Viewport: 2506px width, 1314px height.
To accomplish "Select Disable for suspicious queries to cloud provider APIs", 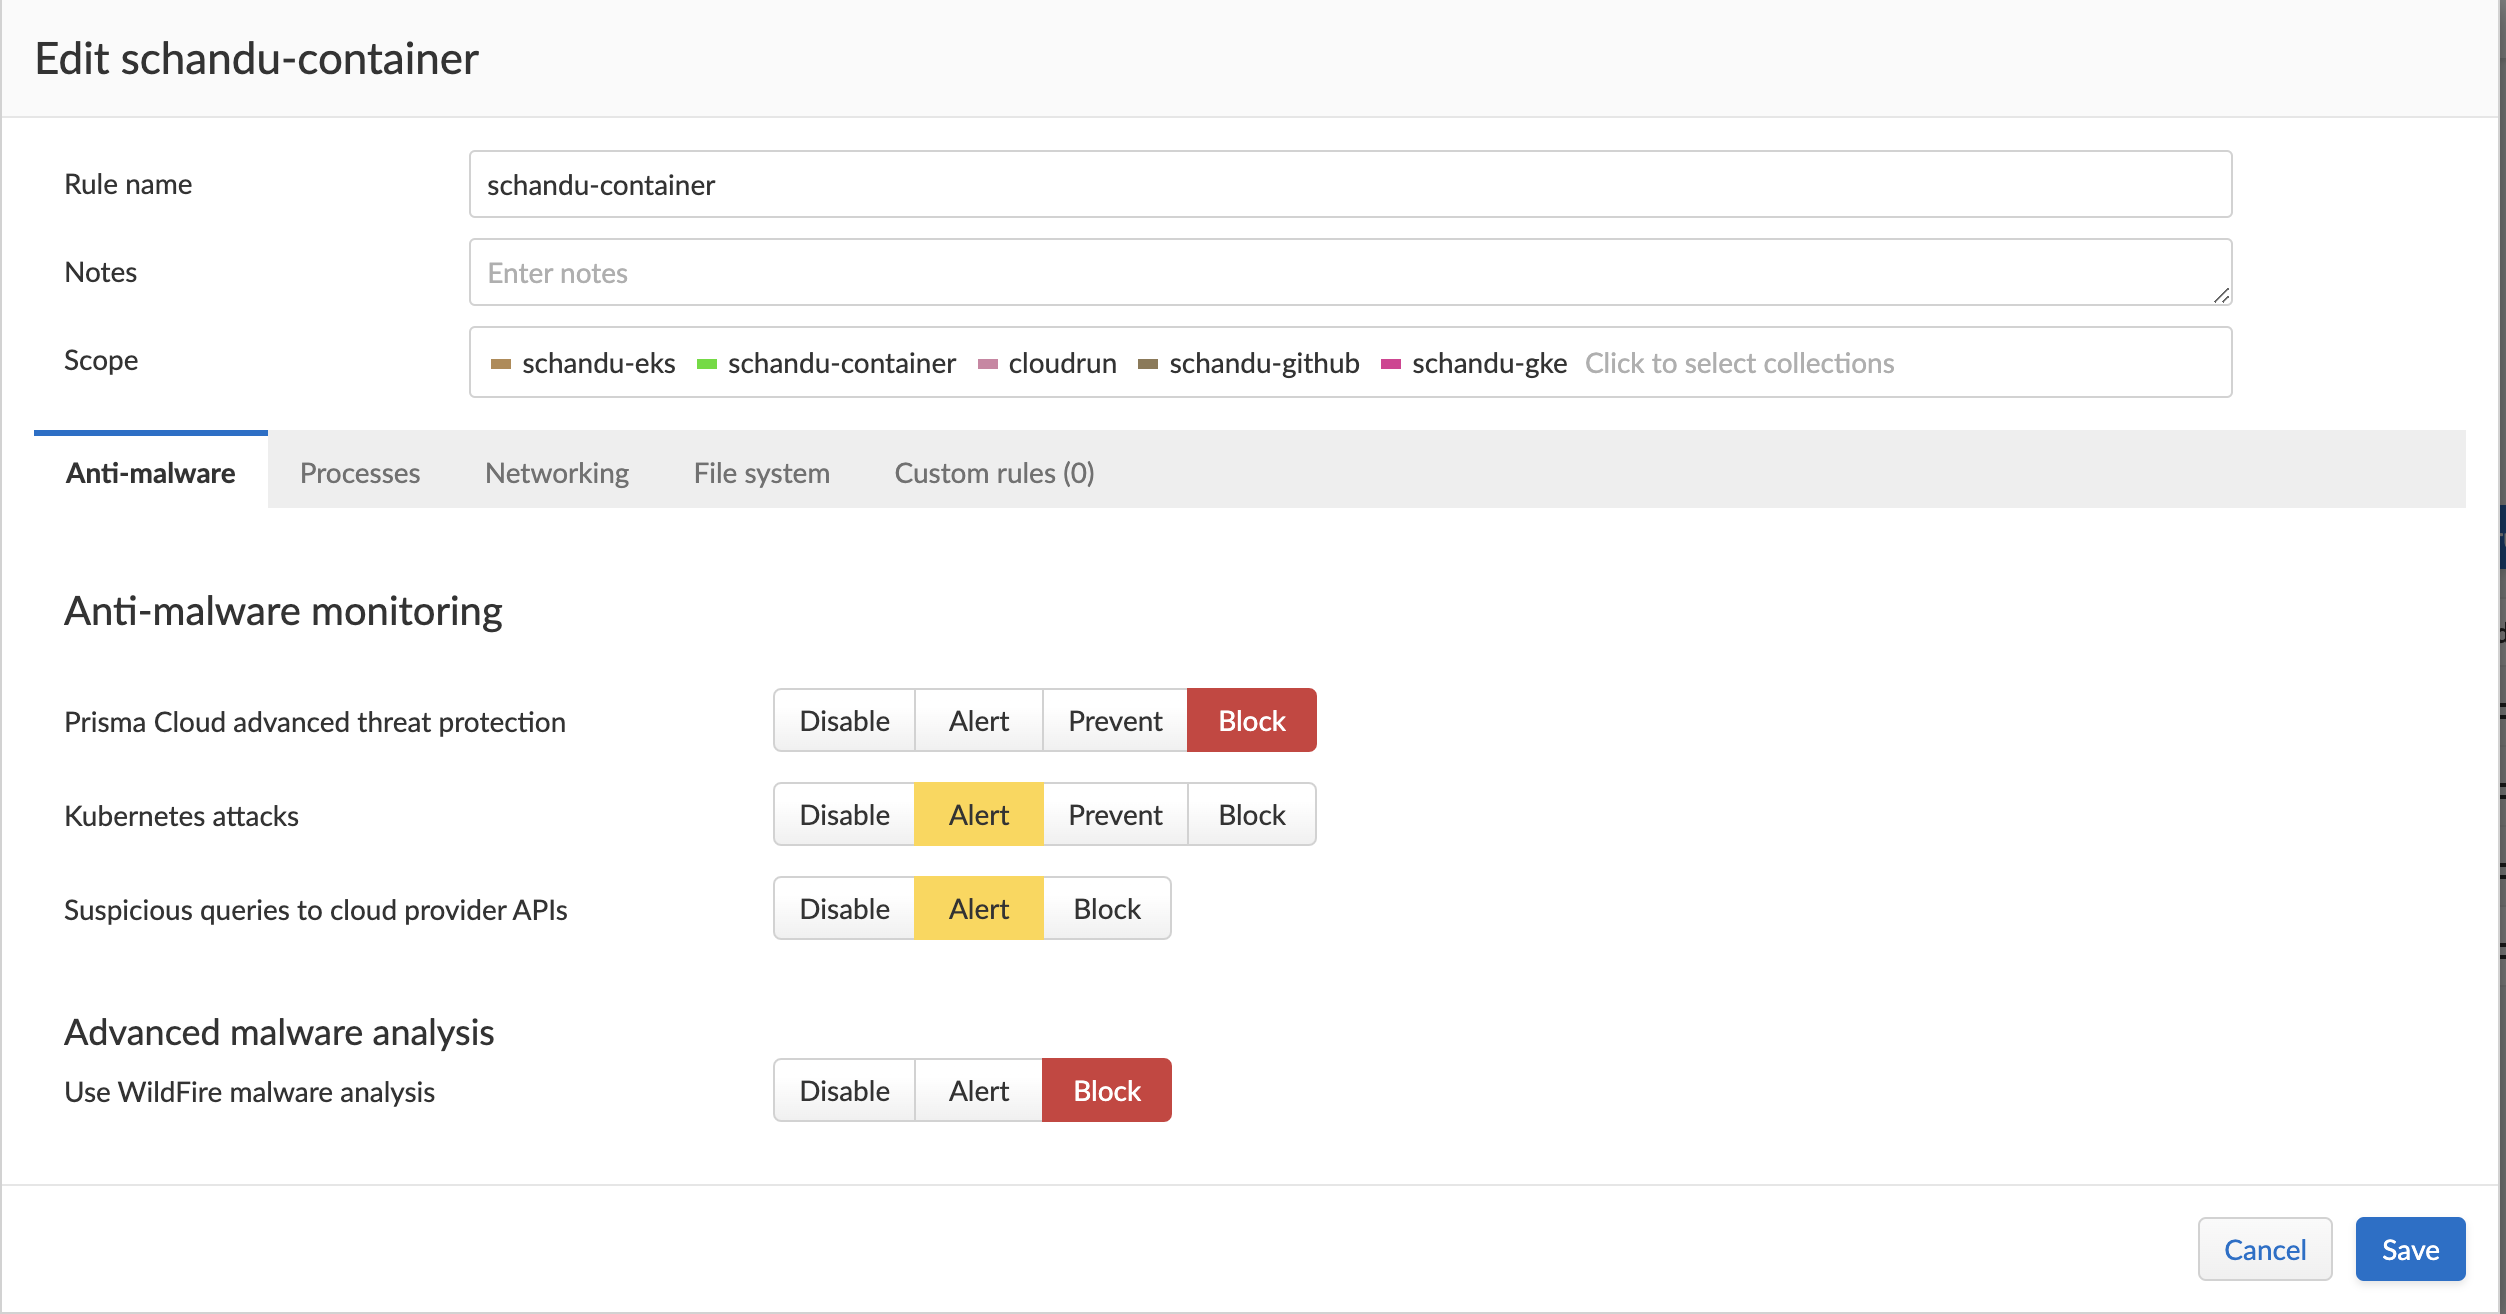I will click(x=845, y=908).
